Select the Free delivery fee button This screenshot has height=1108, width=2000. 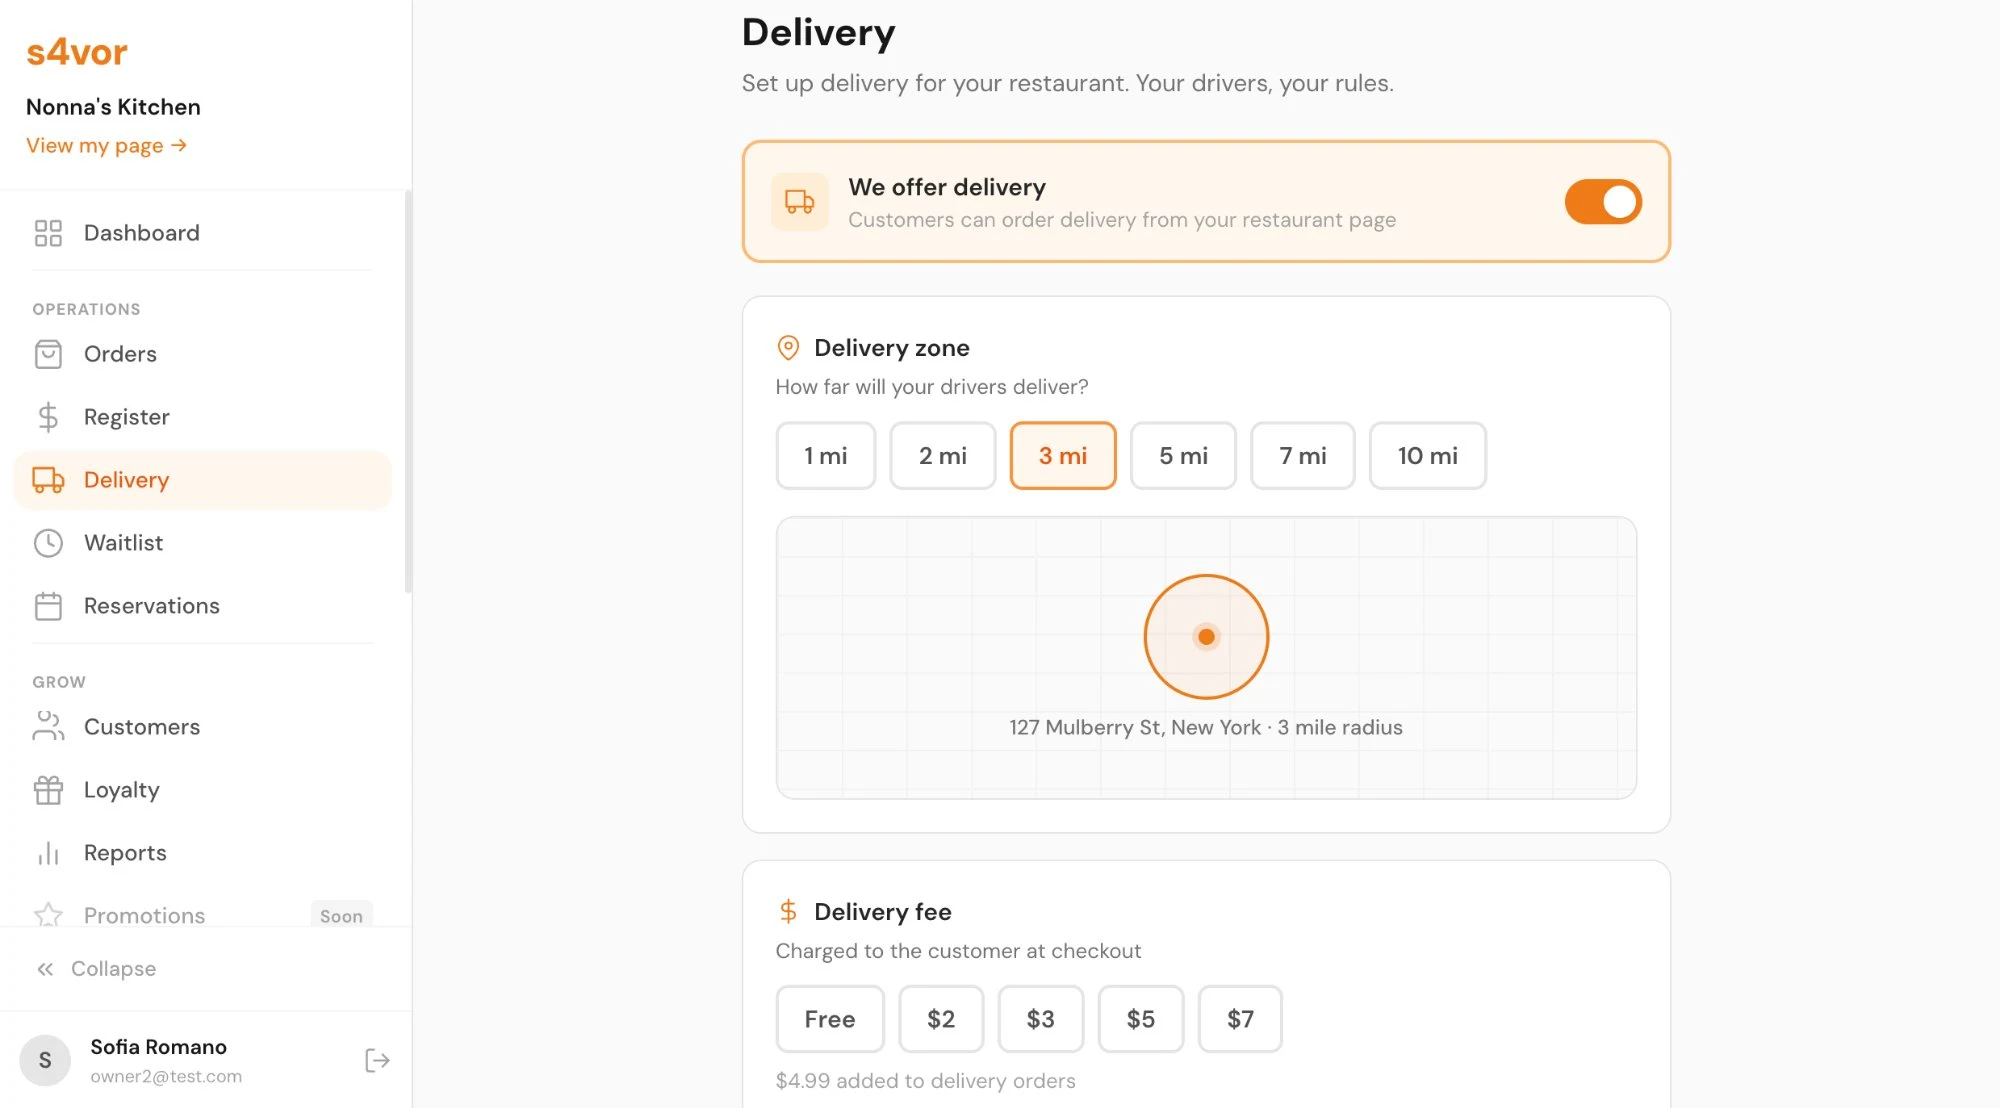pos(829,1019)
